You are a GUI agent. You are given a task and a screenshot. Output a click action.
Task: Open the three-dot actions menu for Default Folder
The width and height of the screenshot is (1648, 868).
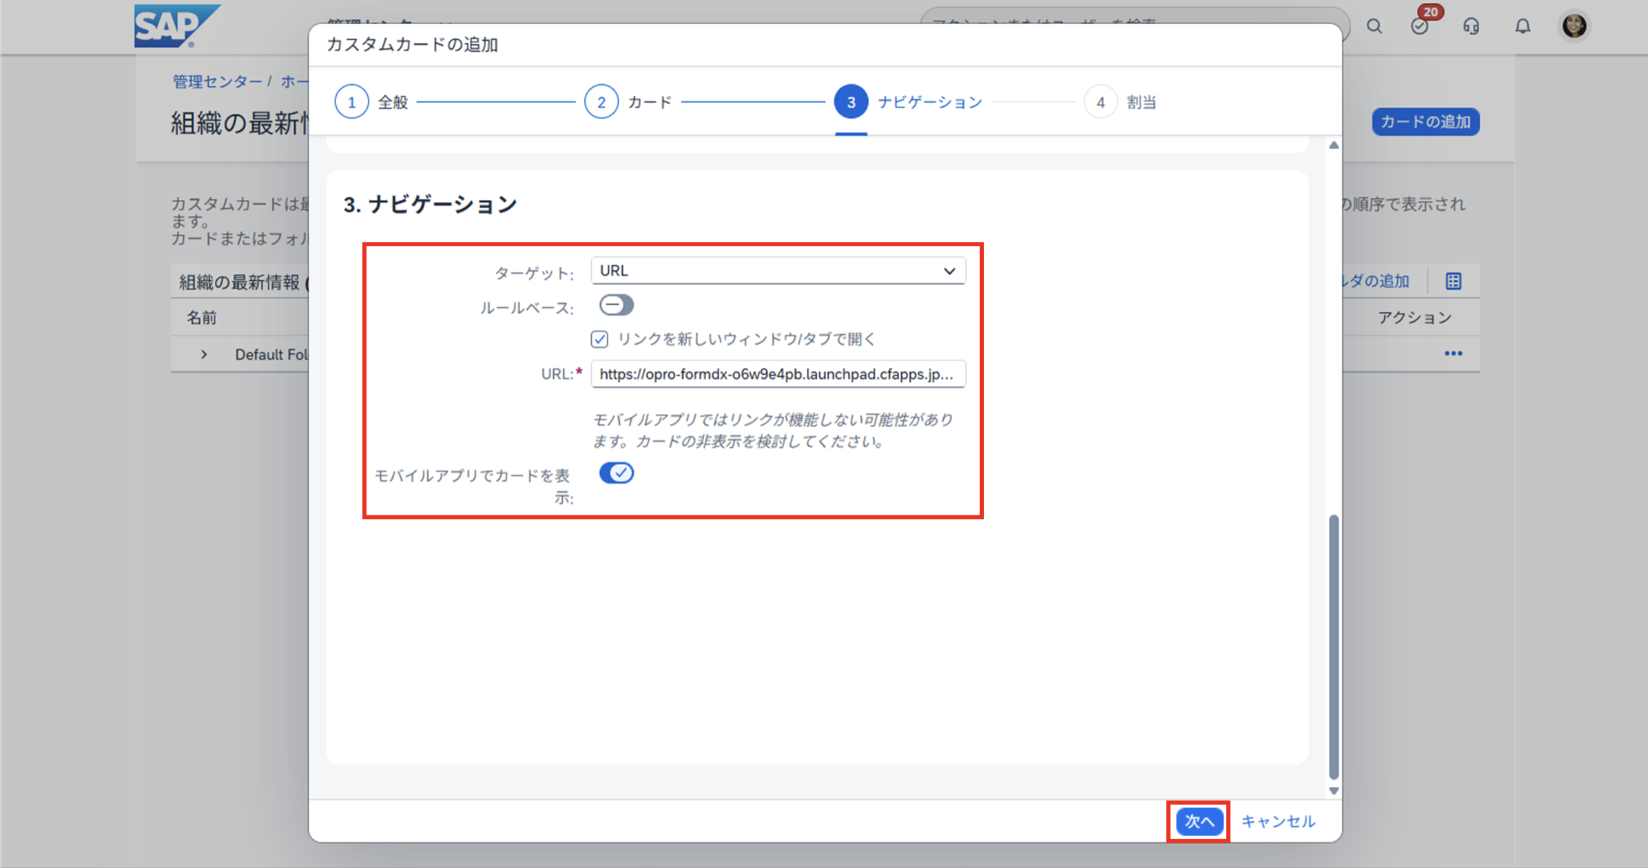1453,354
